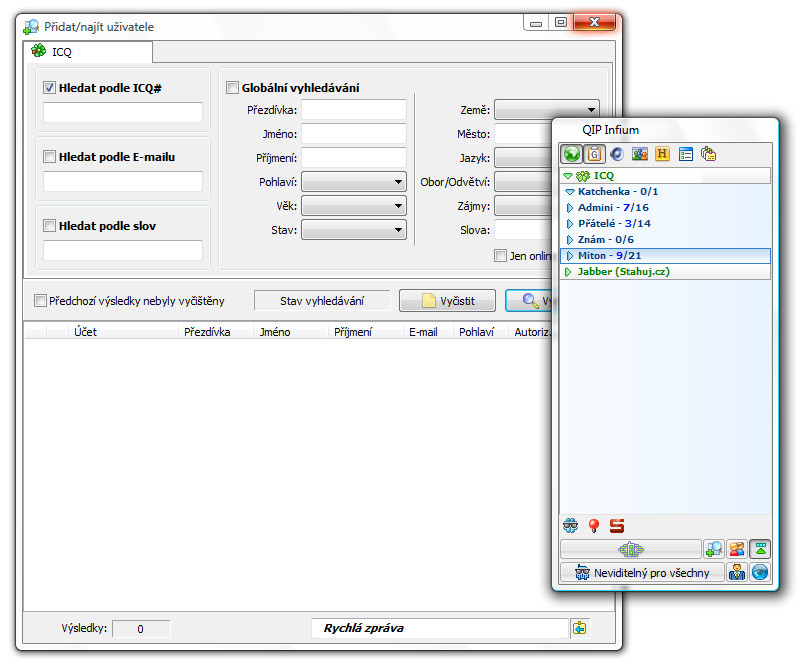The height and width of the screenshot is (671, 798).
Task: Click the blue eye visibility icon in QIP
Action: (760, 573)
